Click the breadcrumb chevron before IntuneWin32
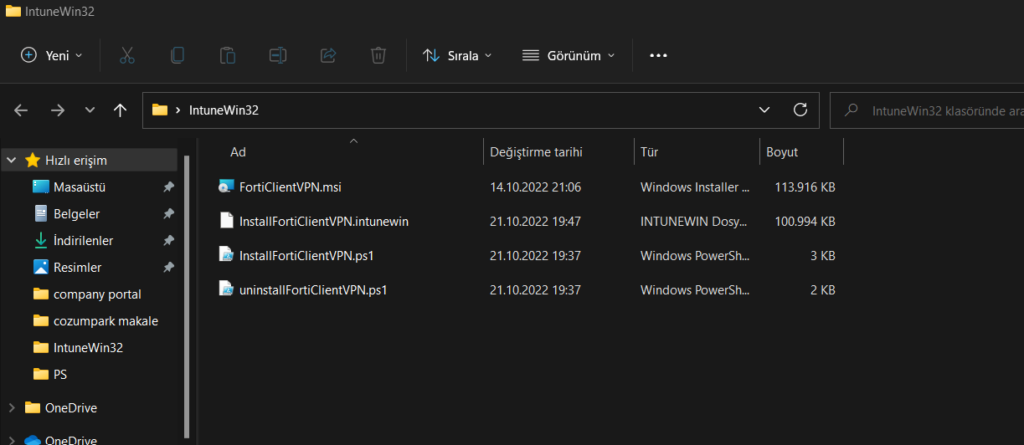 click(x=178, y=110)
